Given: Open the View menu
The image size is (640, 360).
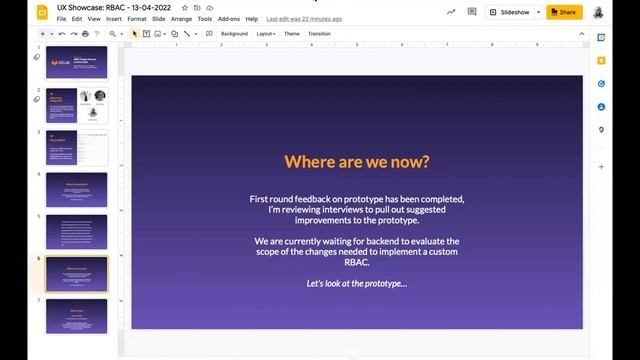Looking at the screenshot, I should click(x=94, y=19).
